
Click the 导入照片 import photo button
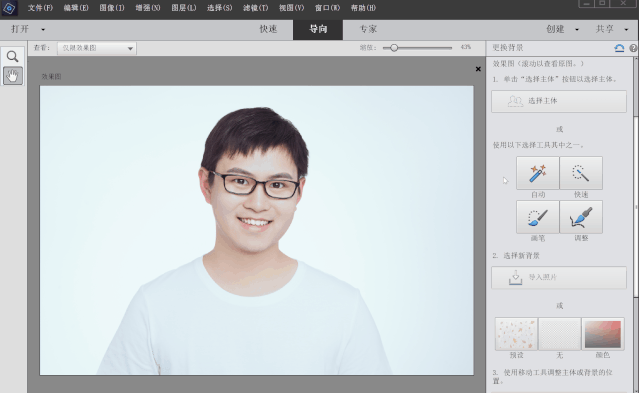click(x=559, y=278)
